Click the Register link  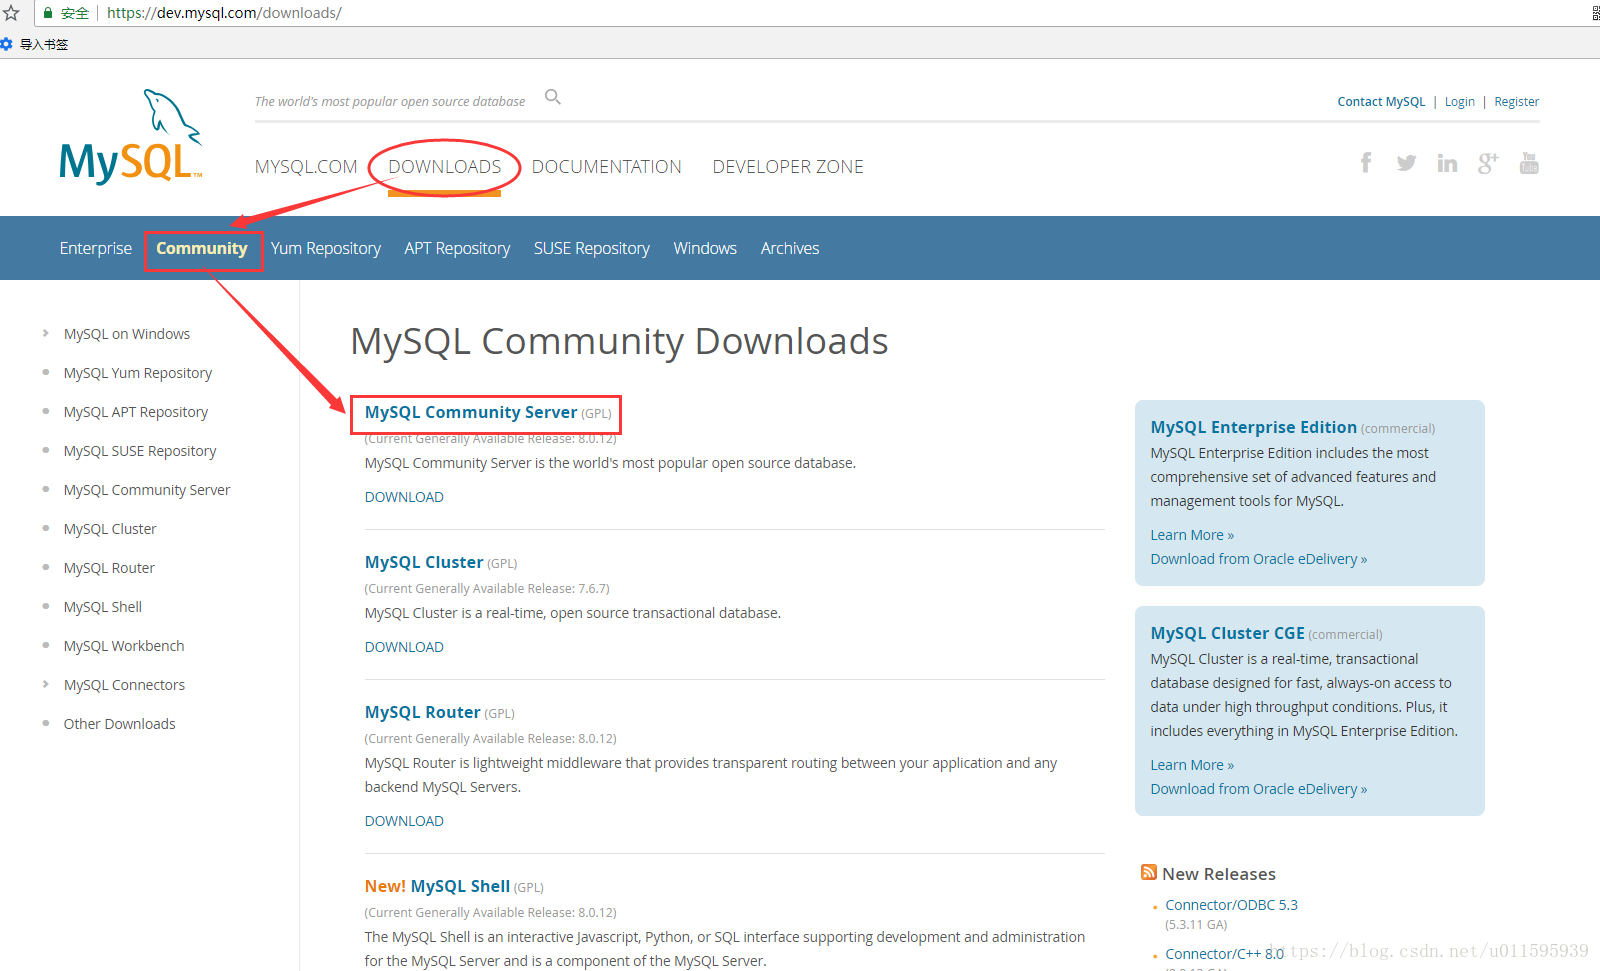tap(1517, 102)
